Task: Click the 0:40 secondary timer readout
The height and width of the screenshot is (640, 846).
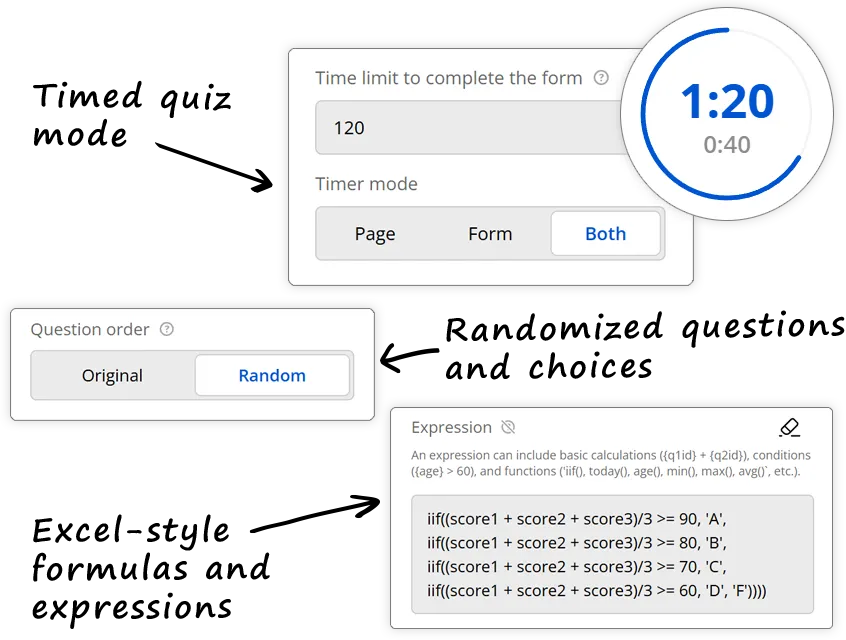Action: click(x=727, y=145)
